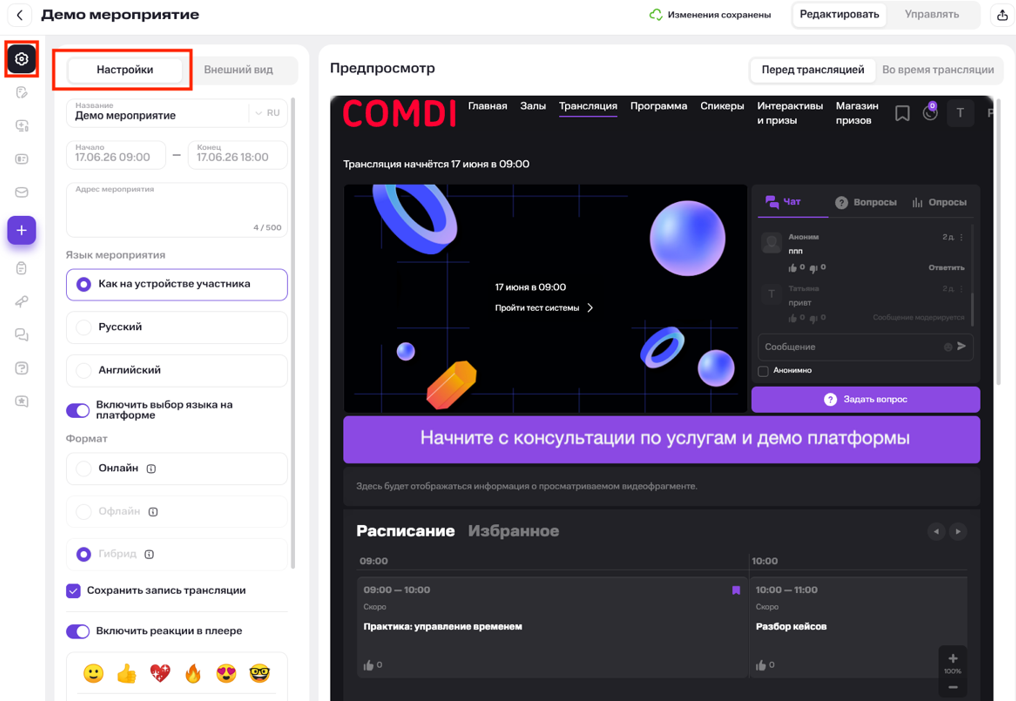The image size is (1016, 701).
Task: Open Программа in preview navigation
Action: tap(658, 106)
